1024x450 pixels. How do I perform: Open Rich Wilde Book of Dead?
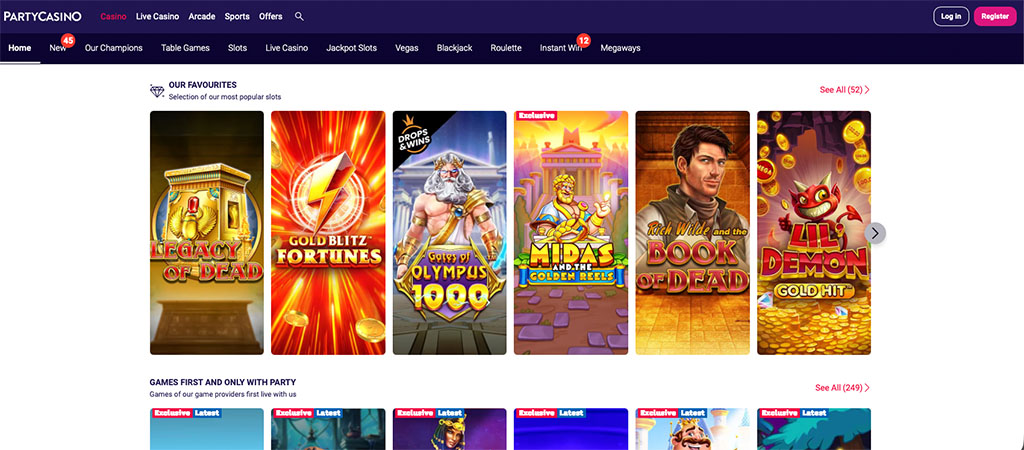pyautogui.click(x=693, y=233)
